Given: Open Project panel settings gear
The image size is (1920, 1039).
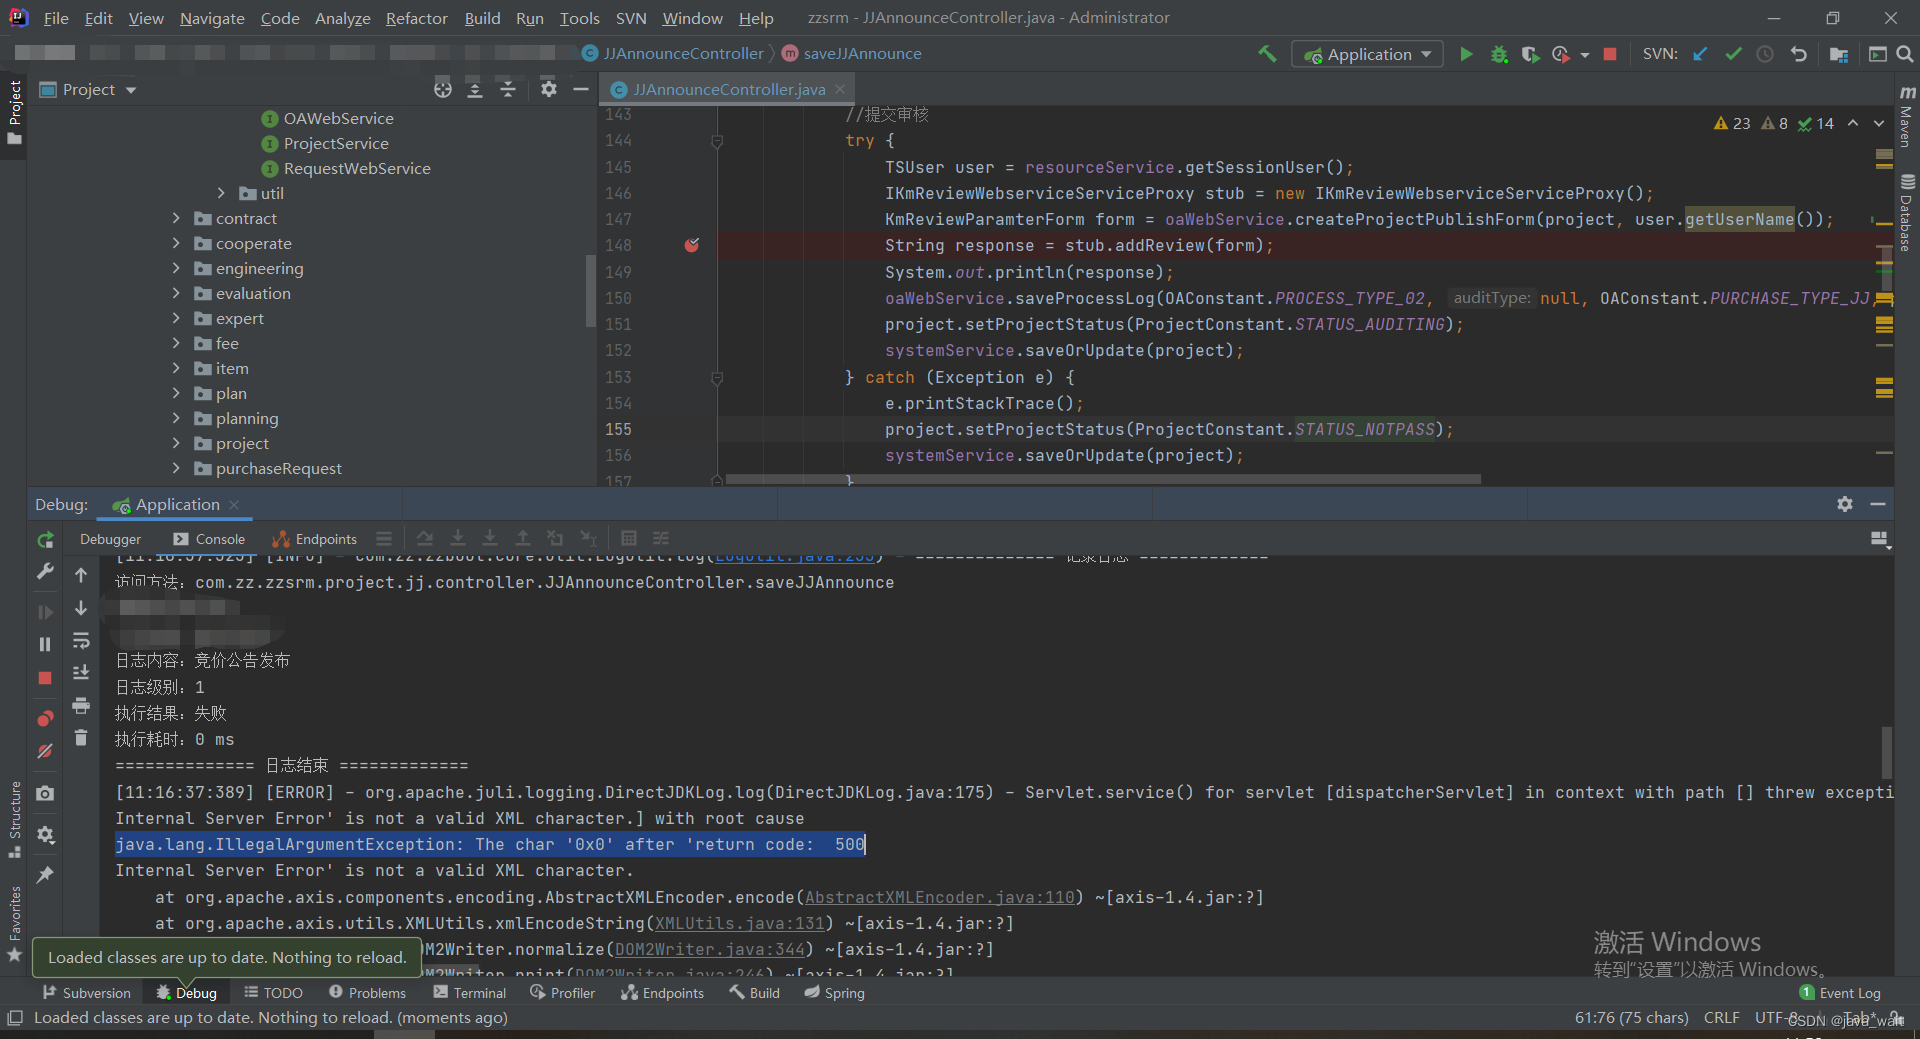Looking at the screenshot, I should [548, 89].
